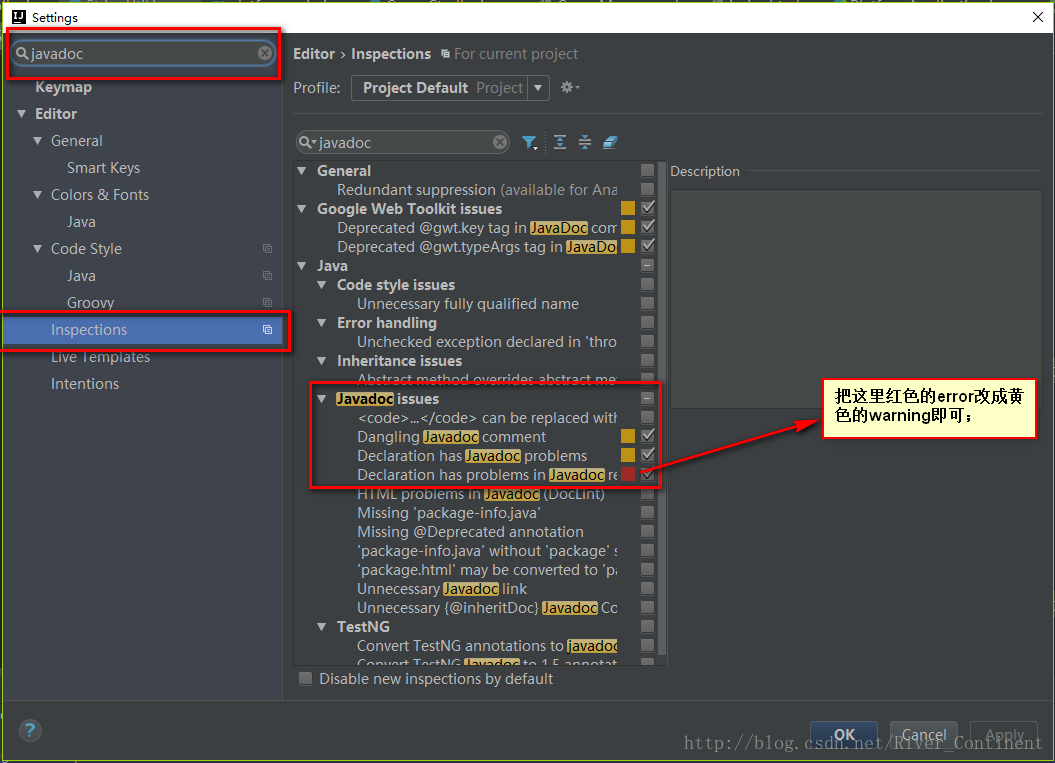Screen dimensions: 1055x763
Task: Select the HTML problems in Javadoc inspection
Action: (x=480, y=494)
